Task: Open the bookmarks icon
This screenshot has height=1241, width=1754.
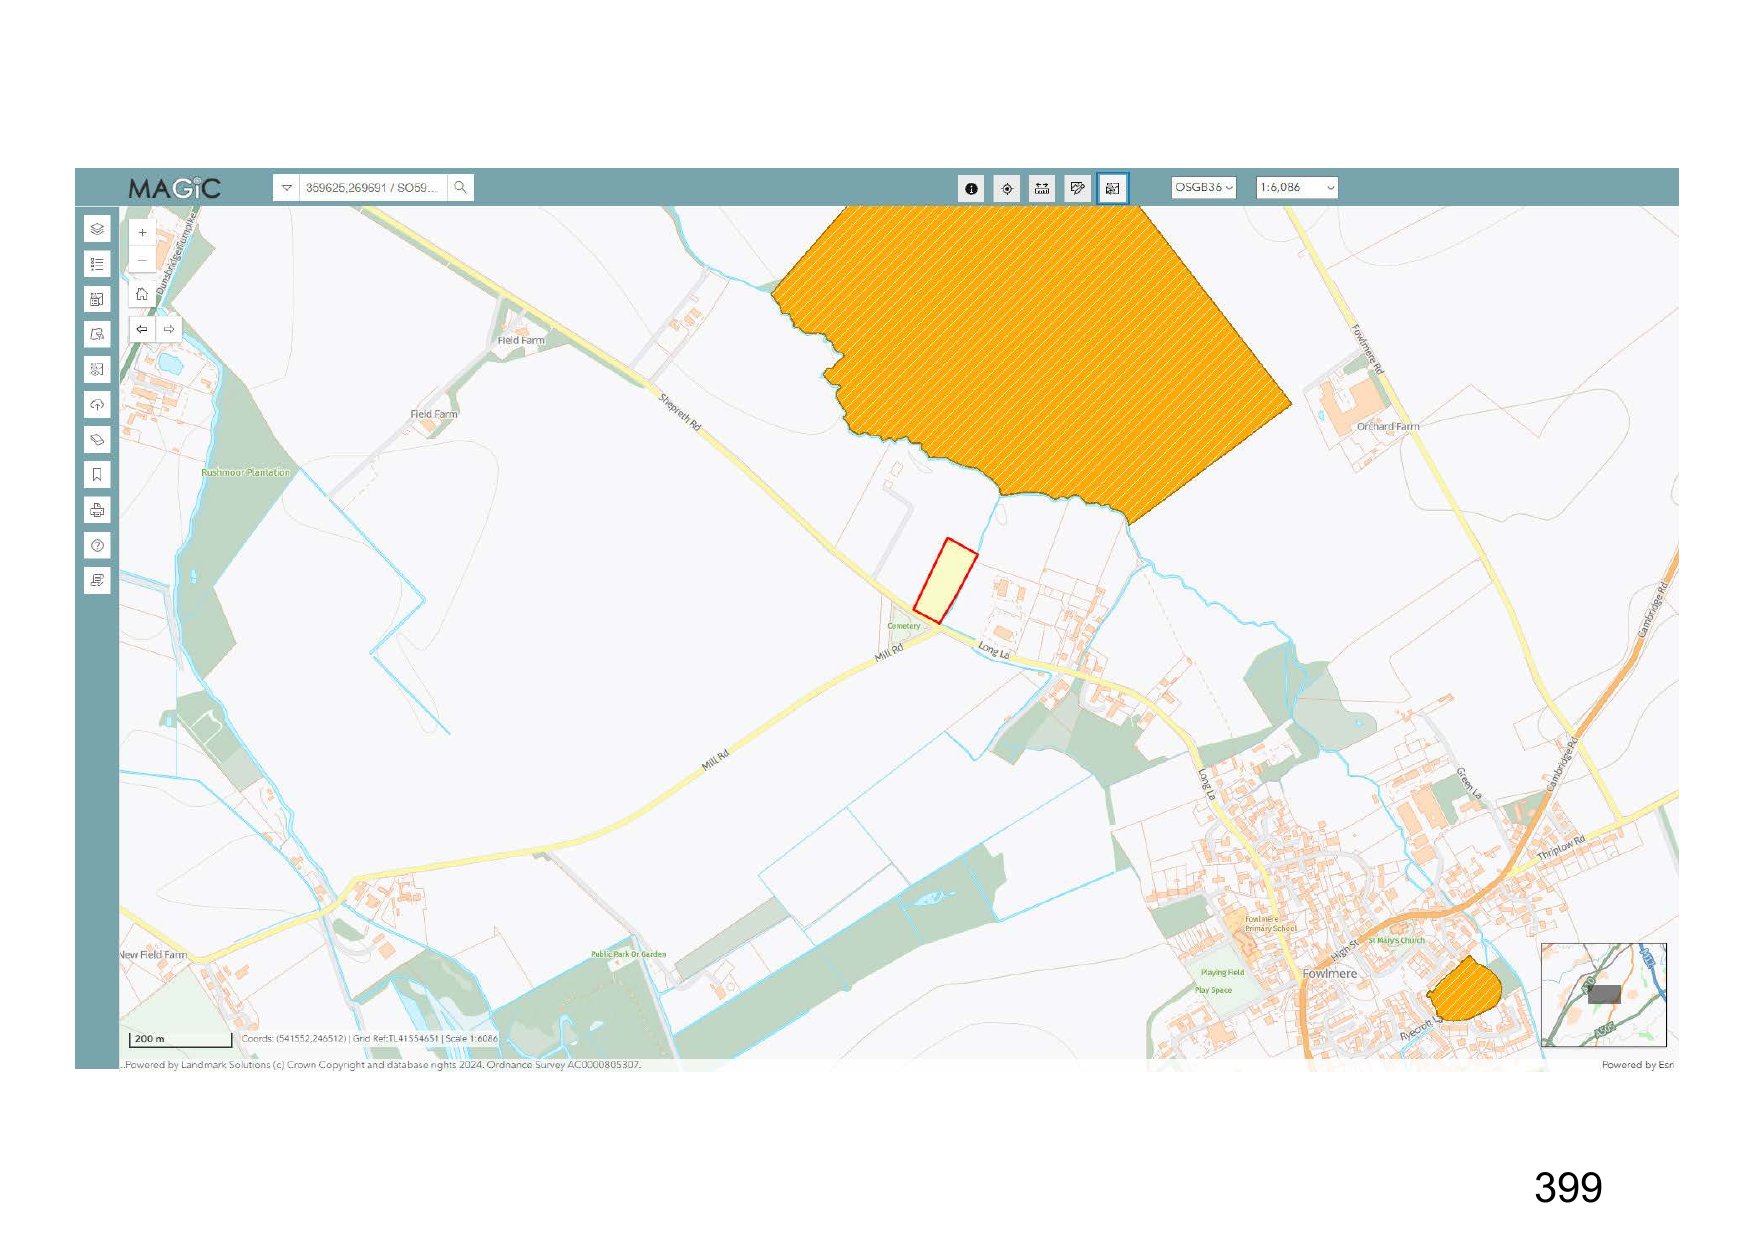Action: pos(97,475)
